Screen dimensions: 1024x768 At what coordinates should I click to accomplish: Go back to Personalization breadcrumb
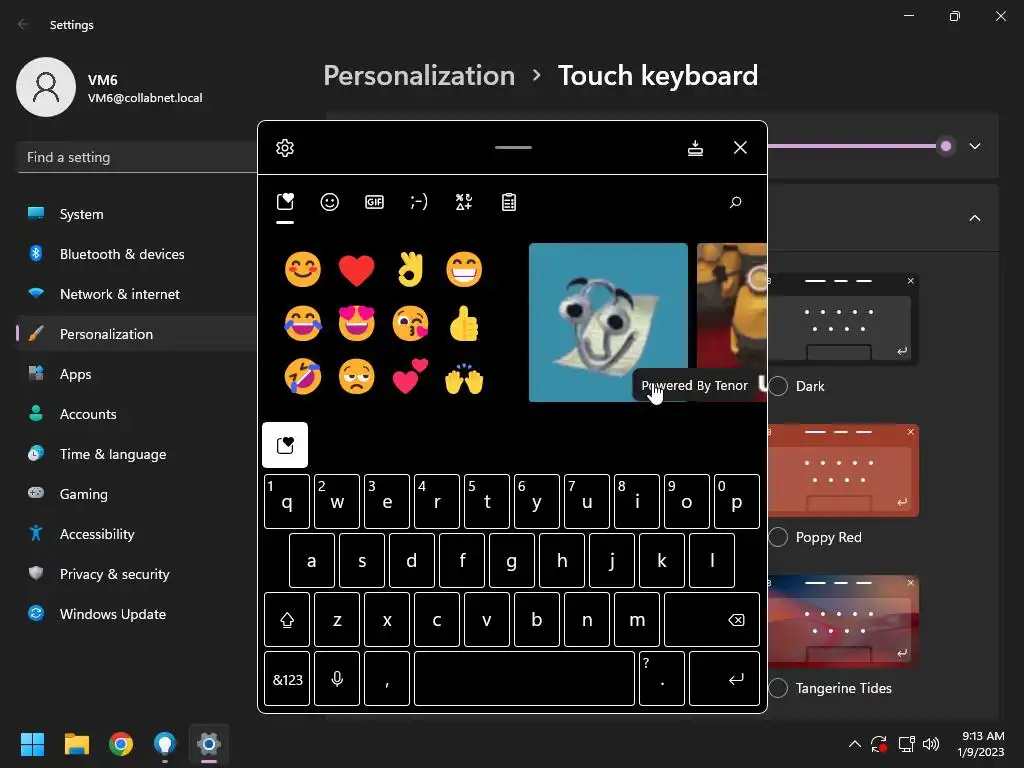coord(419,76)
